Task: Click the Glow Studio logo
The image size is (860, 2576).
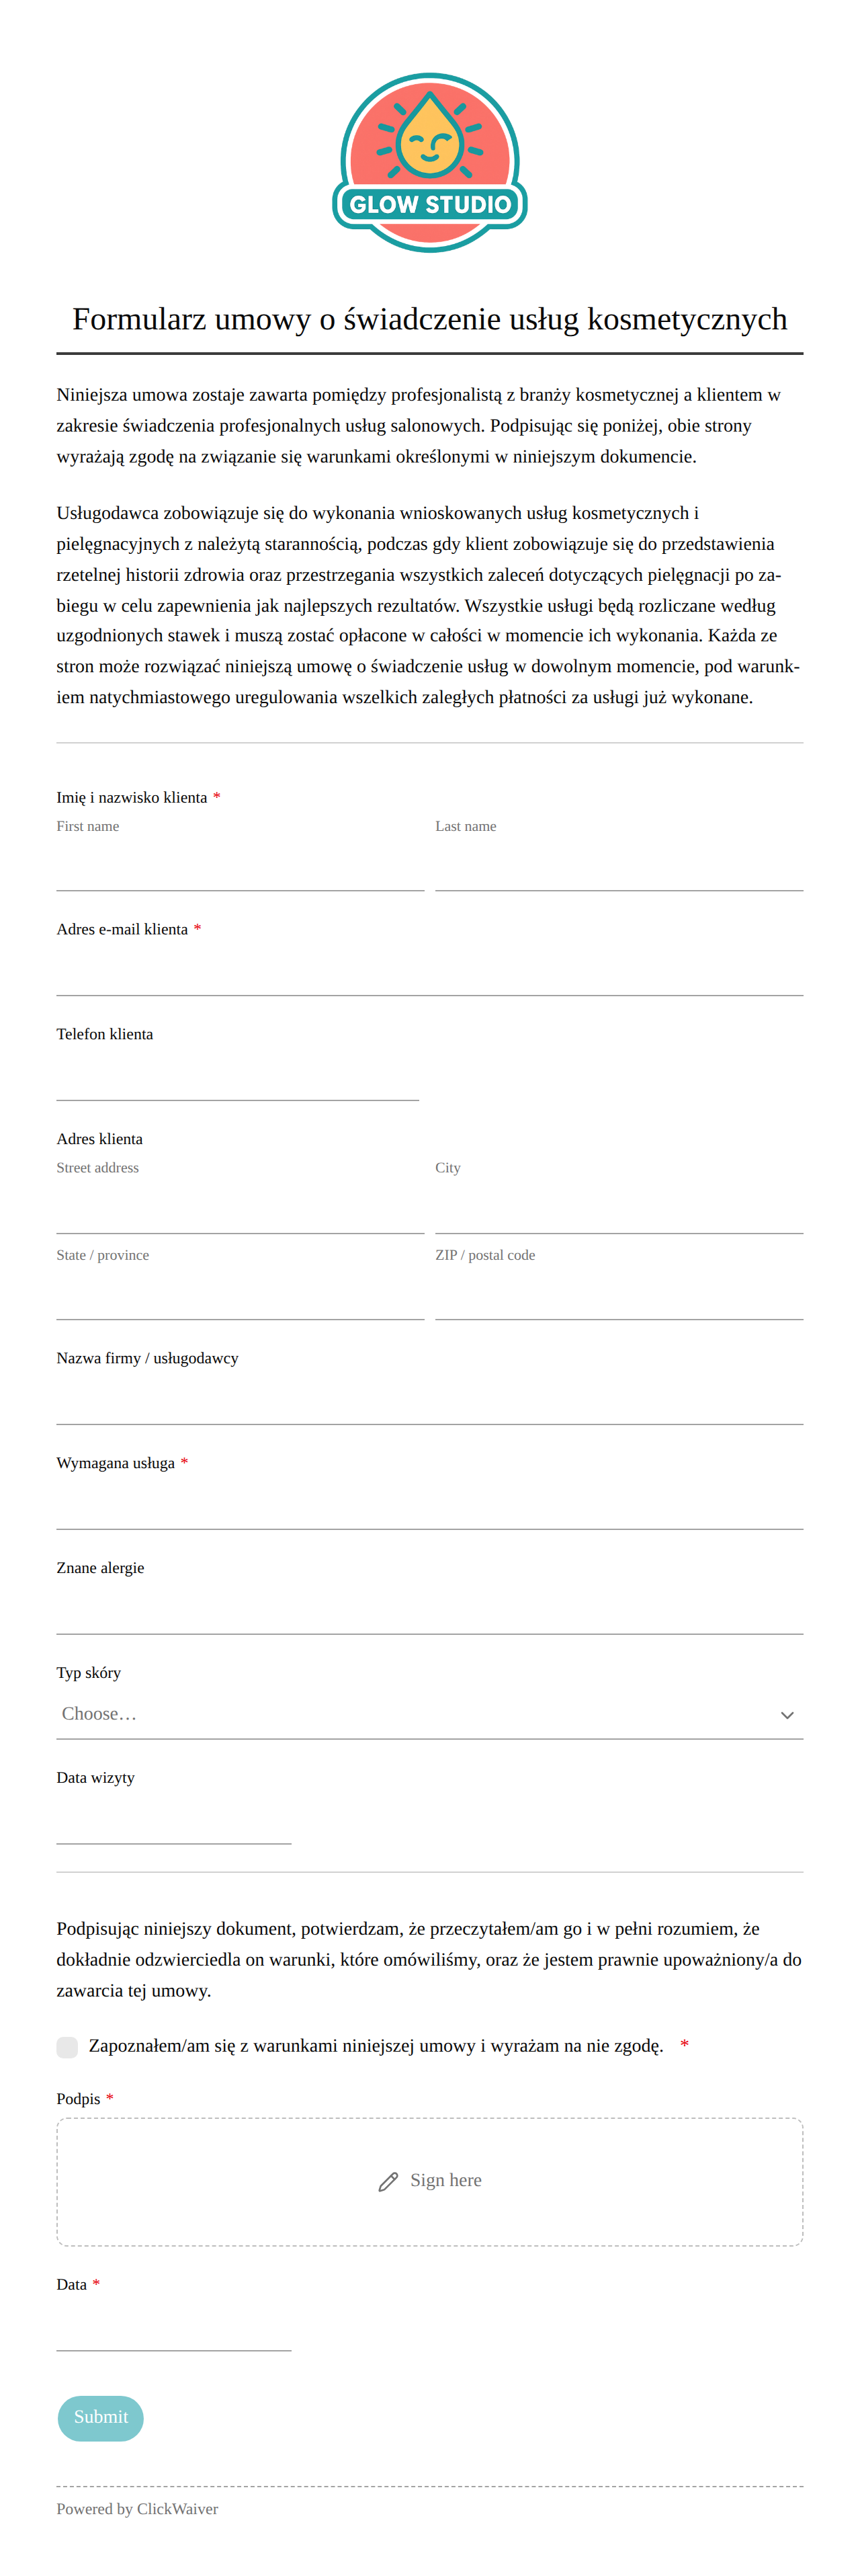Action: pyautogui.click(x=430, y=162)
